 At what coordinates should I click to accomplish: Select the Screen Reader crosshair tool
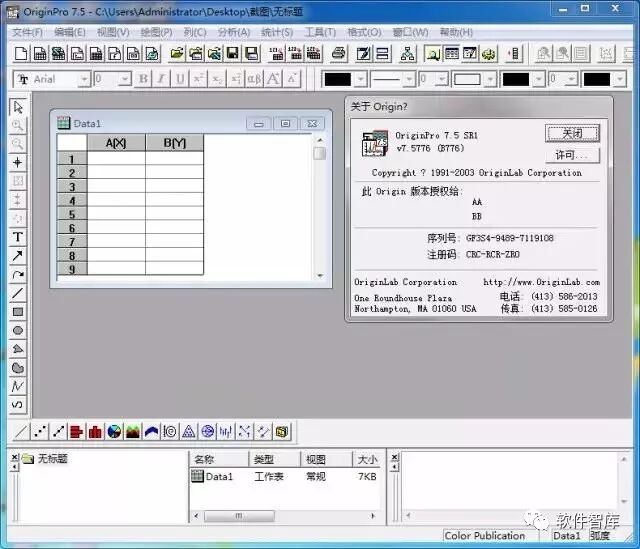point(18,162)
